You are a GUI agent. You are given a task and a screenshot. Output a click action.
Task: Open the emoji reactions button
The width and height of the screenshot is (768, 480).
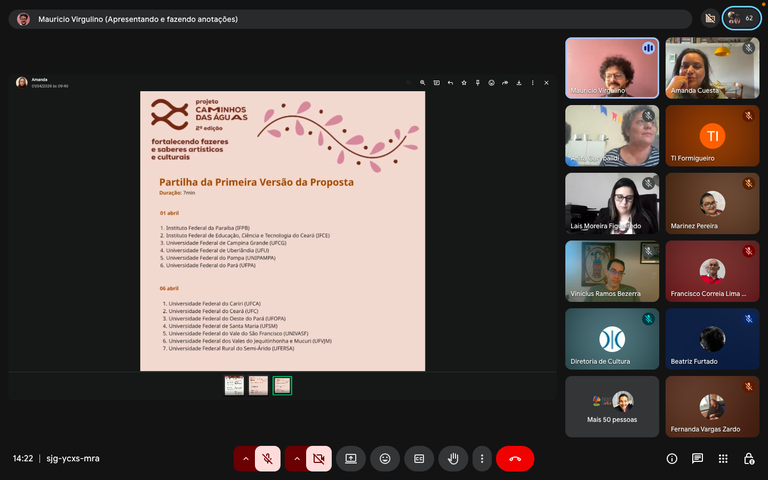click(x=385, y=459)
